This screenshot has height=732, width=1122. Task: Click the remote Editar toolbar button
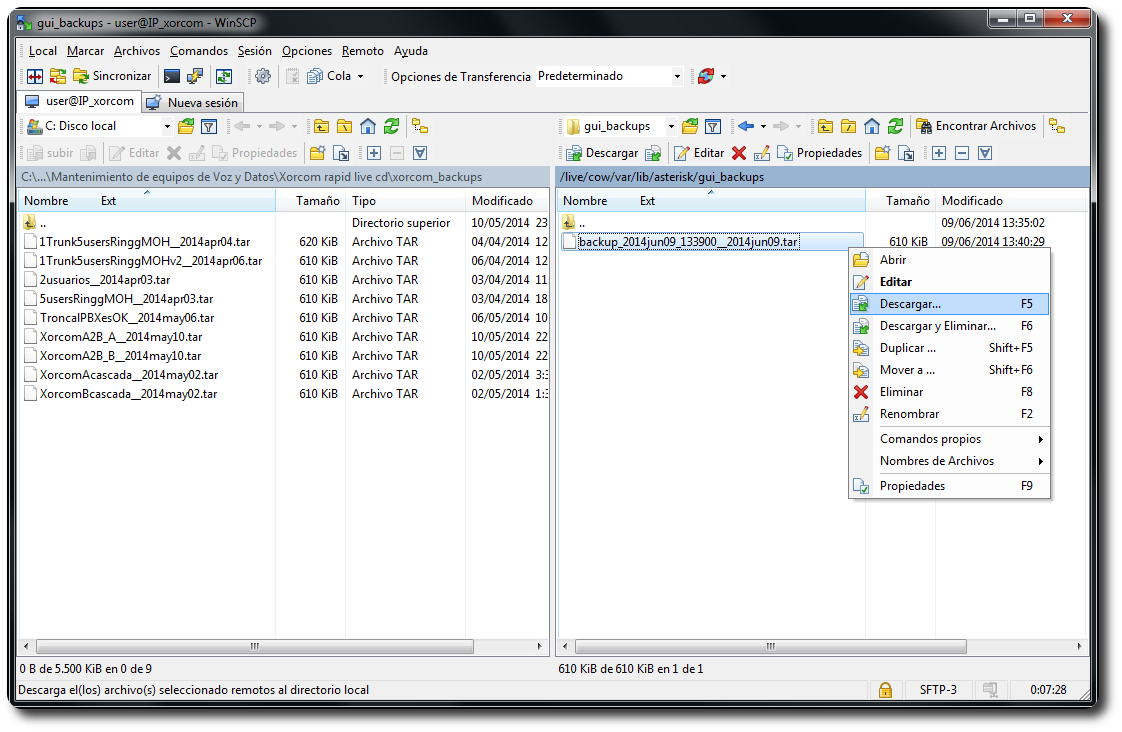pos(700,153)
